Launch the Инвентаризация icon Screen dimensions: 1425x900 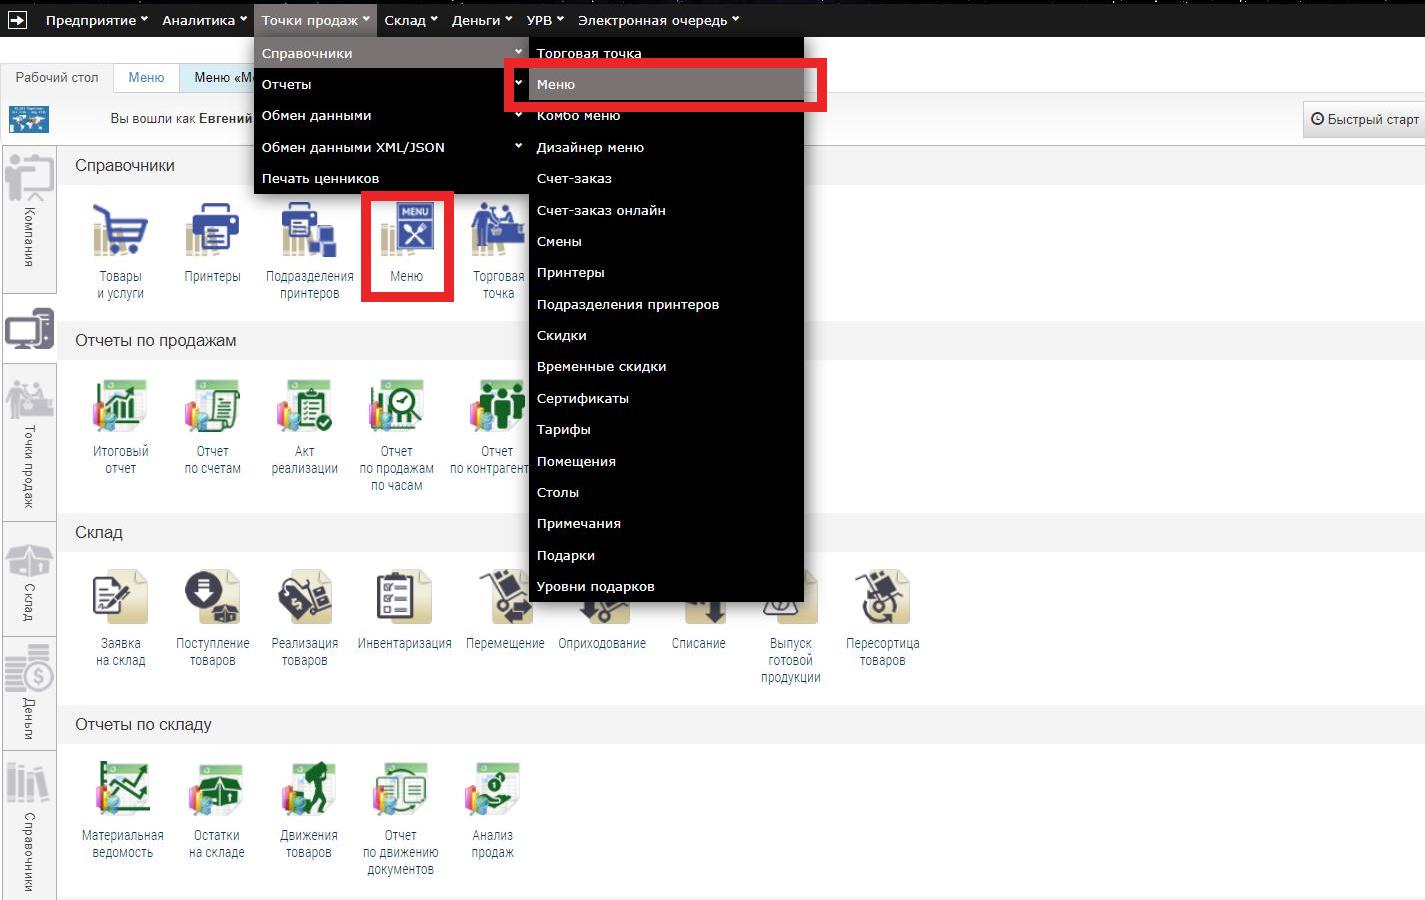(404, 599)
